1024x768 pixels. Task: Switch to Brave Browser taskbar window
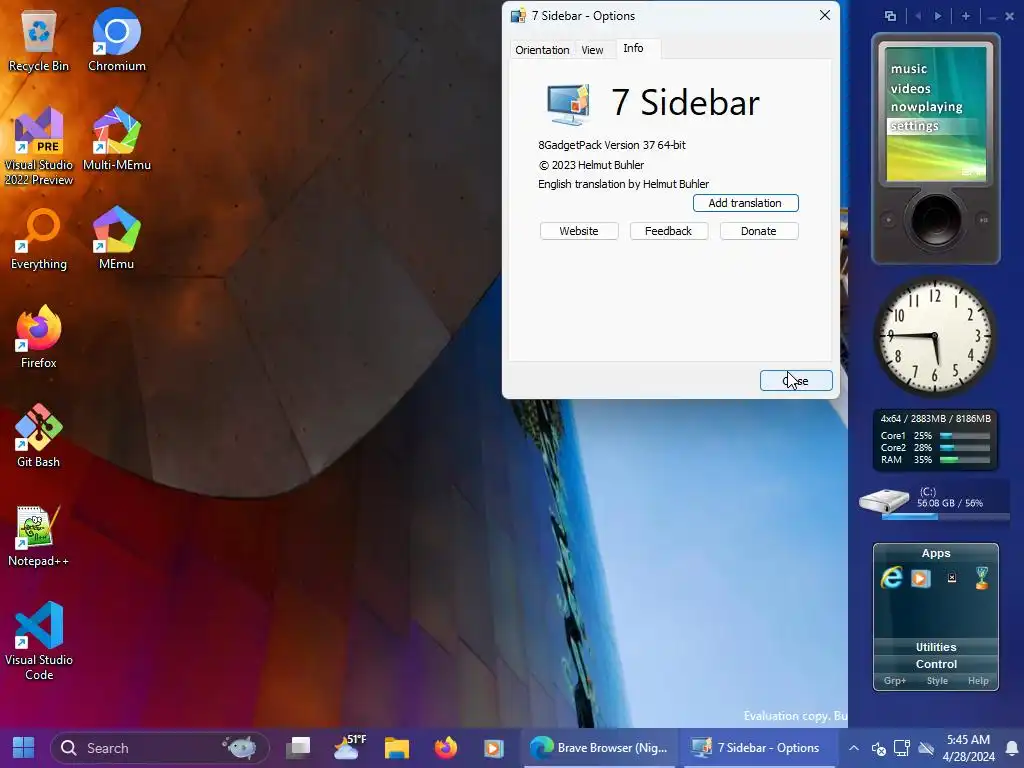click(599, 748)
